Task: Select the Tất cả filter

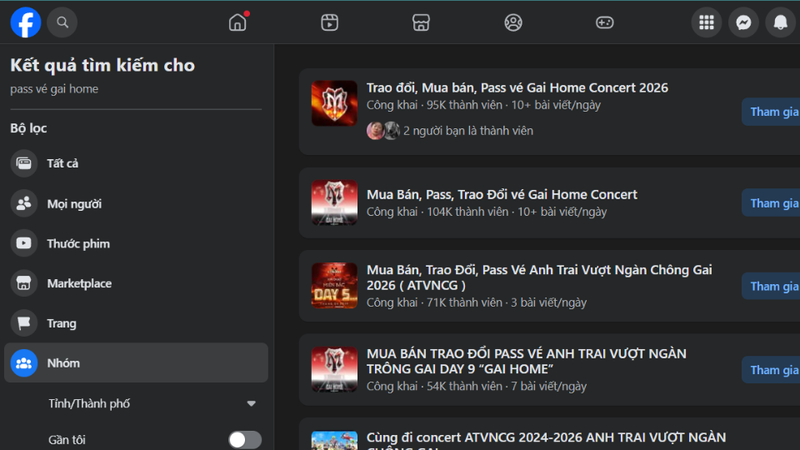Action: point(136,163)
